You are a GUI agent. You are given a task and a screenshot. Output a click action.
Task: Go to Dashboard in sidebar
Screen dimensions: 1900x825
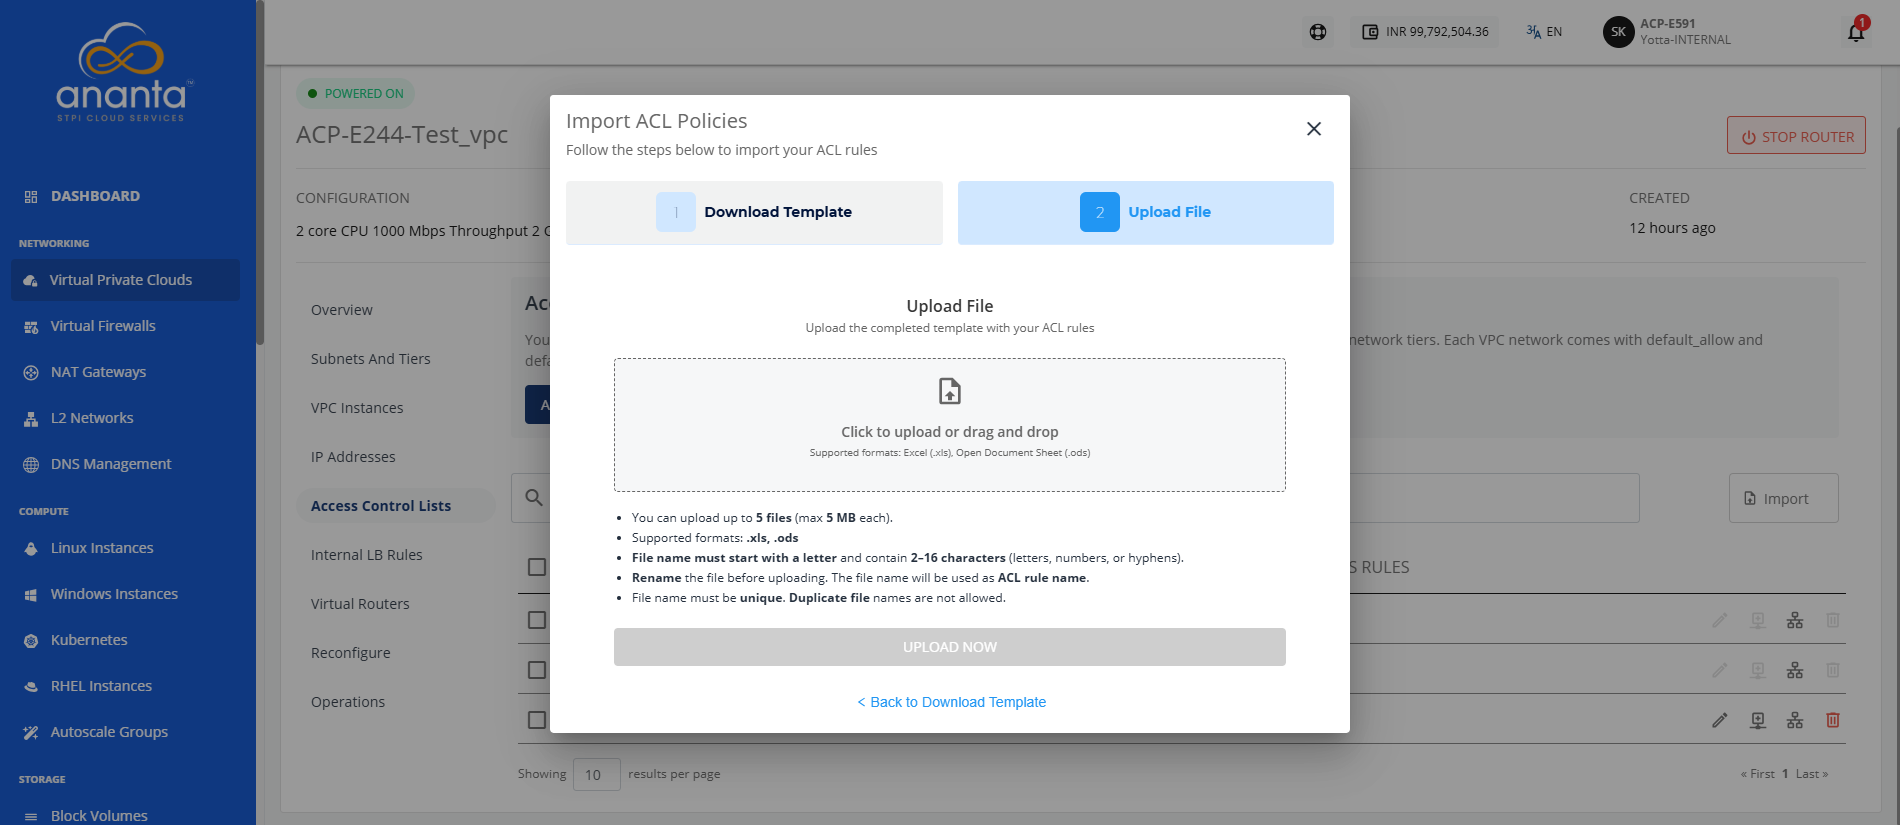pos(95,196)
